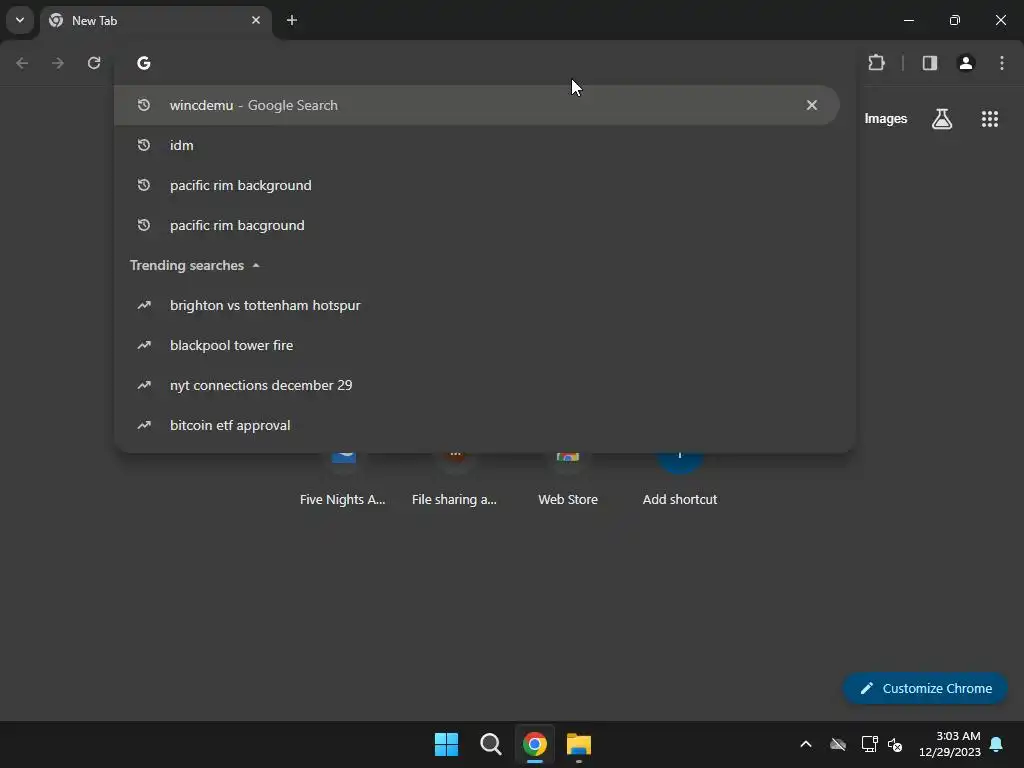Screen dimensions: 1024x768
Task: Click the Customize Chrome button
Action: point(925,688)
